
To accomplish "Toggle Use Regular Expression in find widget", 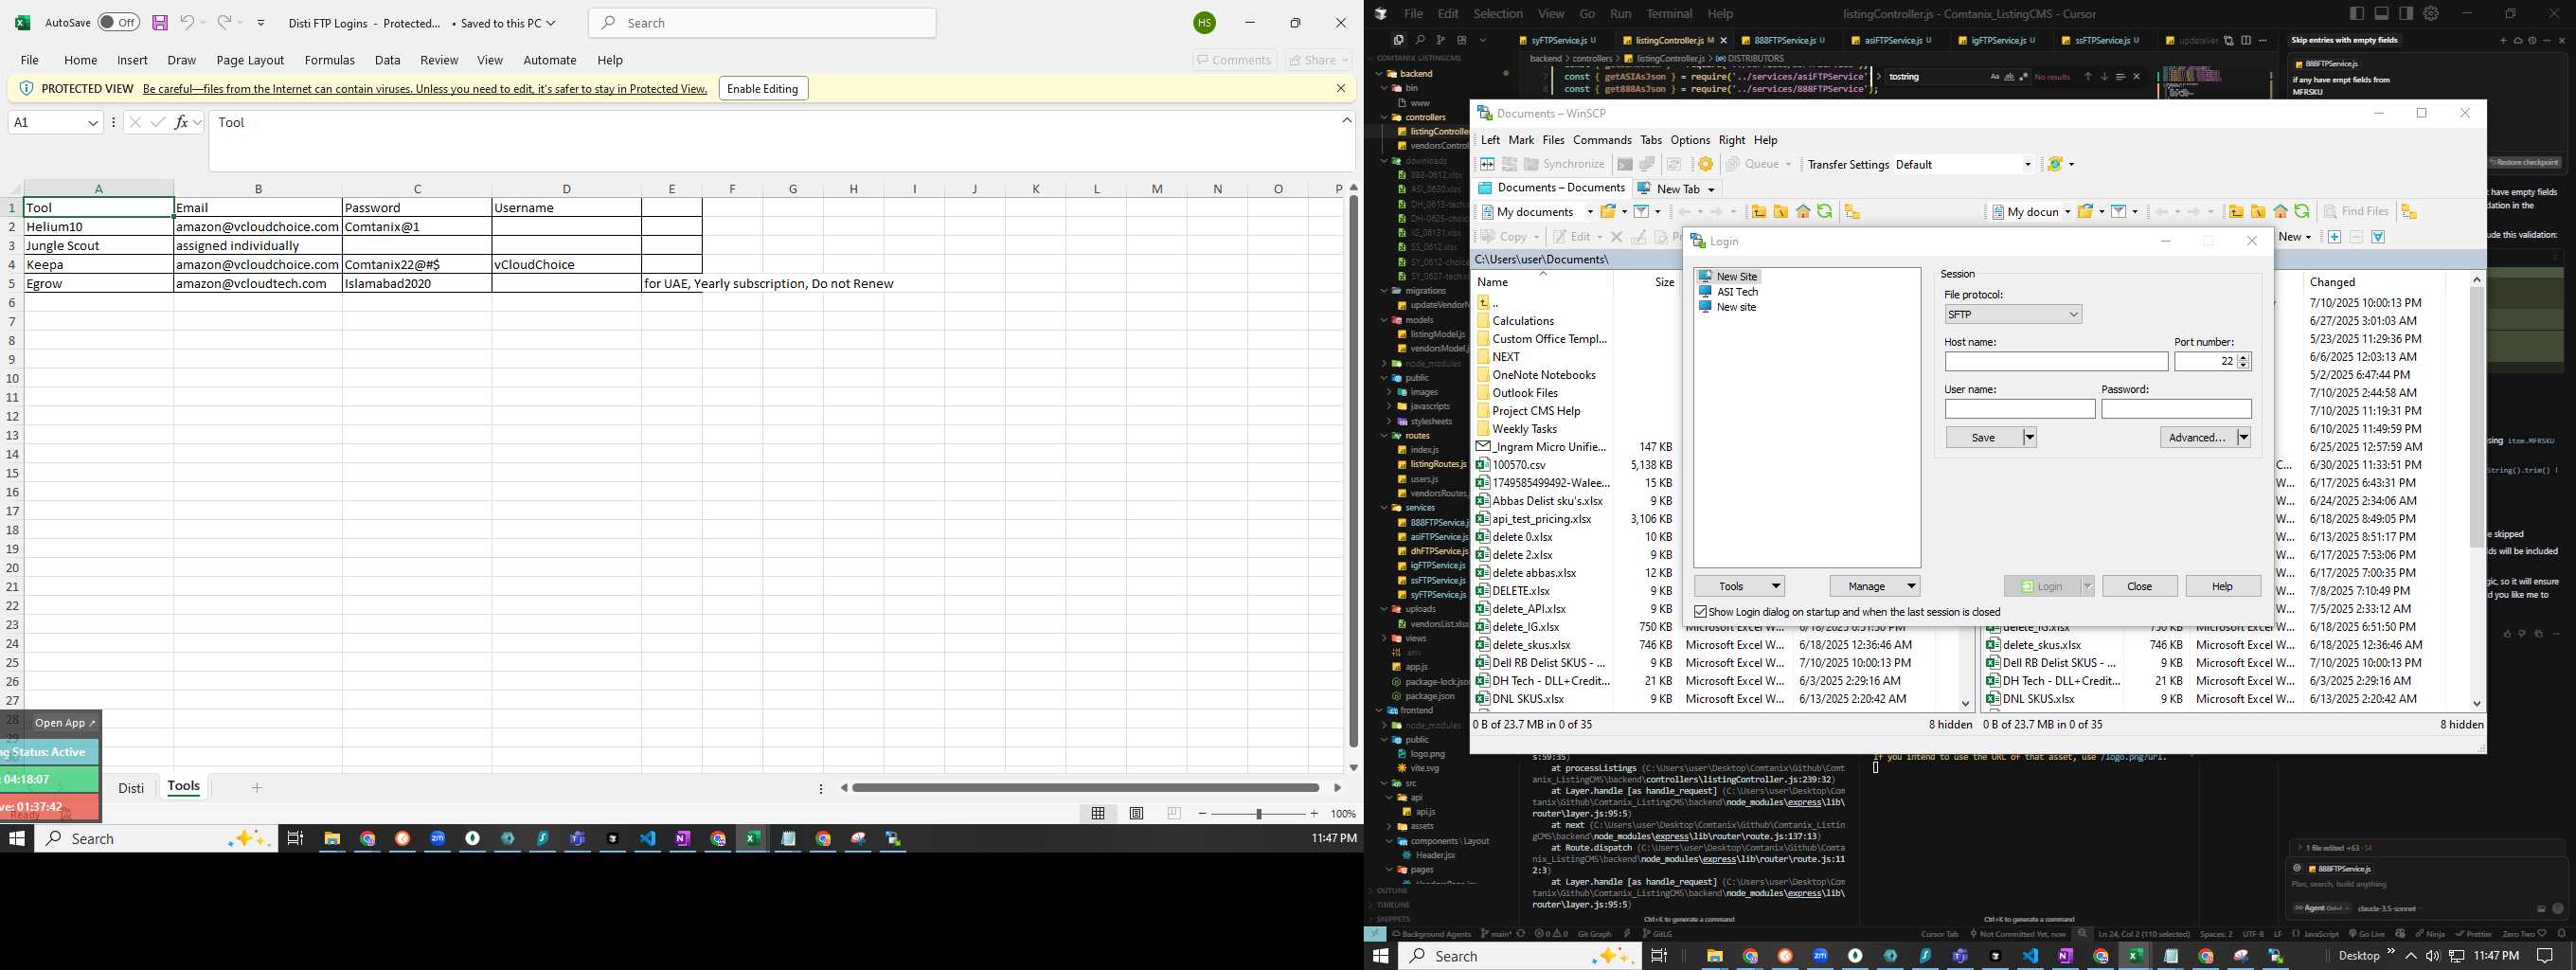I will (2024, 77).
